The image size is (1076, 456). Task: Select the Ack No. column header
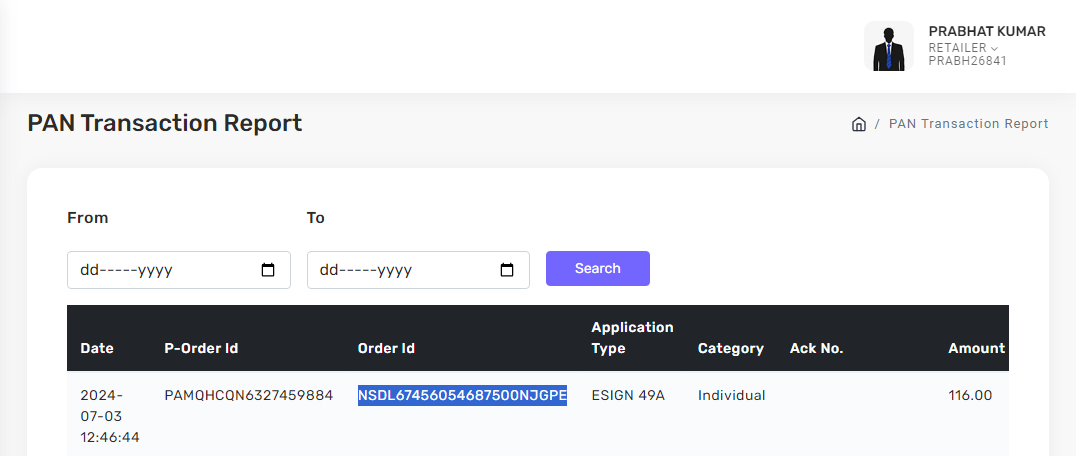click(x=816, y=348)
